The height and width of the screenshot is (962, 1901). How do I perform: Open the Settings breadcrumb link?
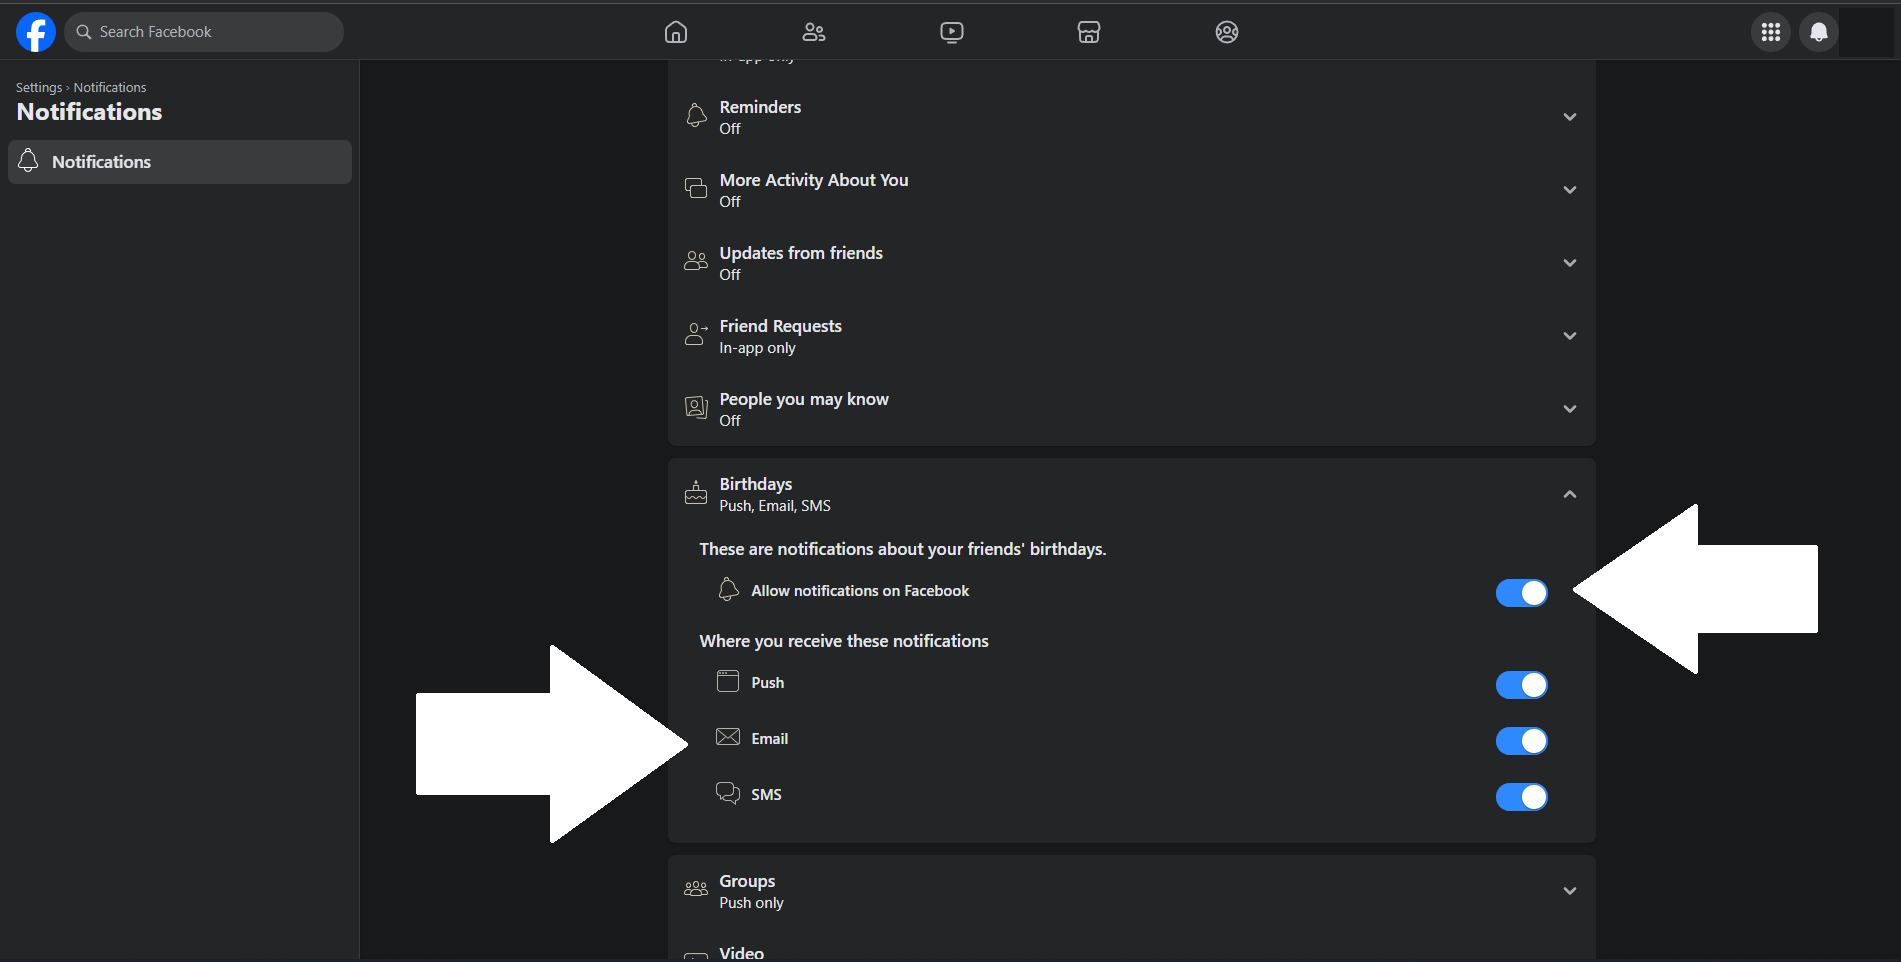[x=38, y=87]
